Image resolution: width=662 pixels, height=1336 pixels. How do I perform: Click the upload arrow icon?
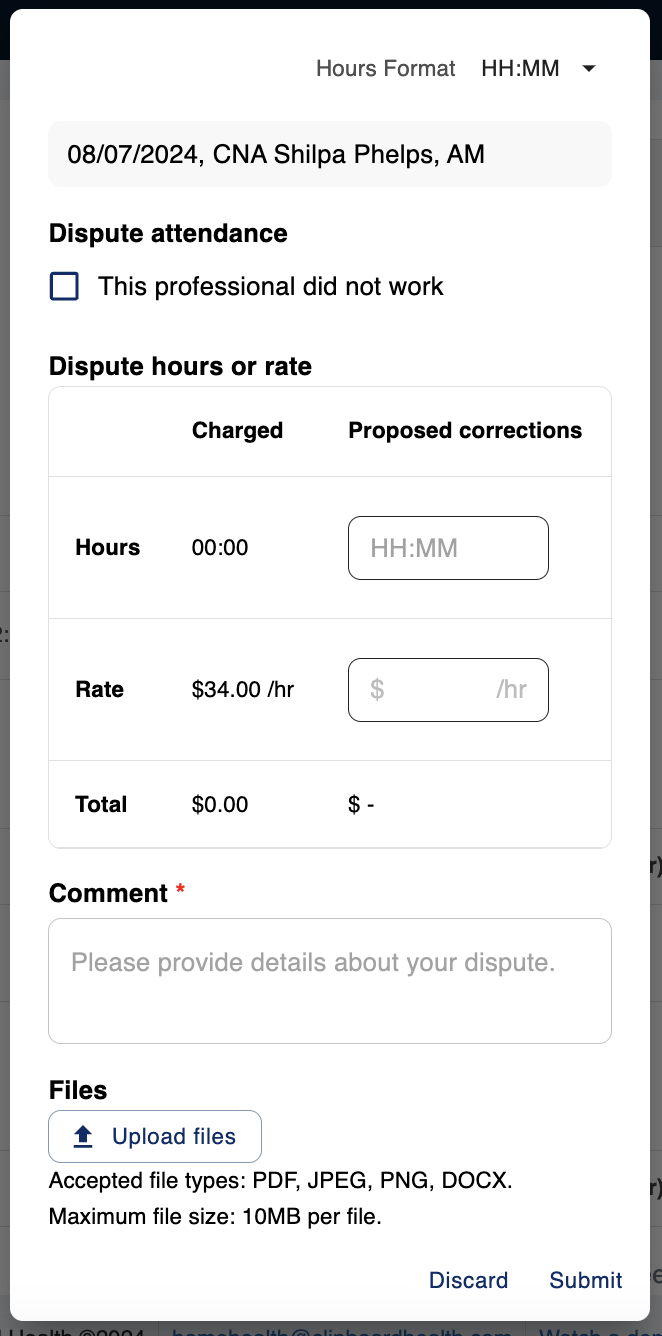click(84, 1137)
